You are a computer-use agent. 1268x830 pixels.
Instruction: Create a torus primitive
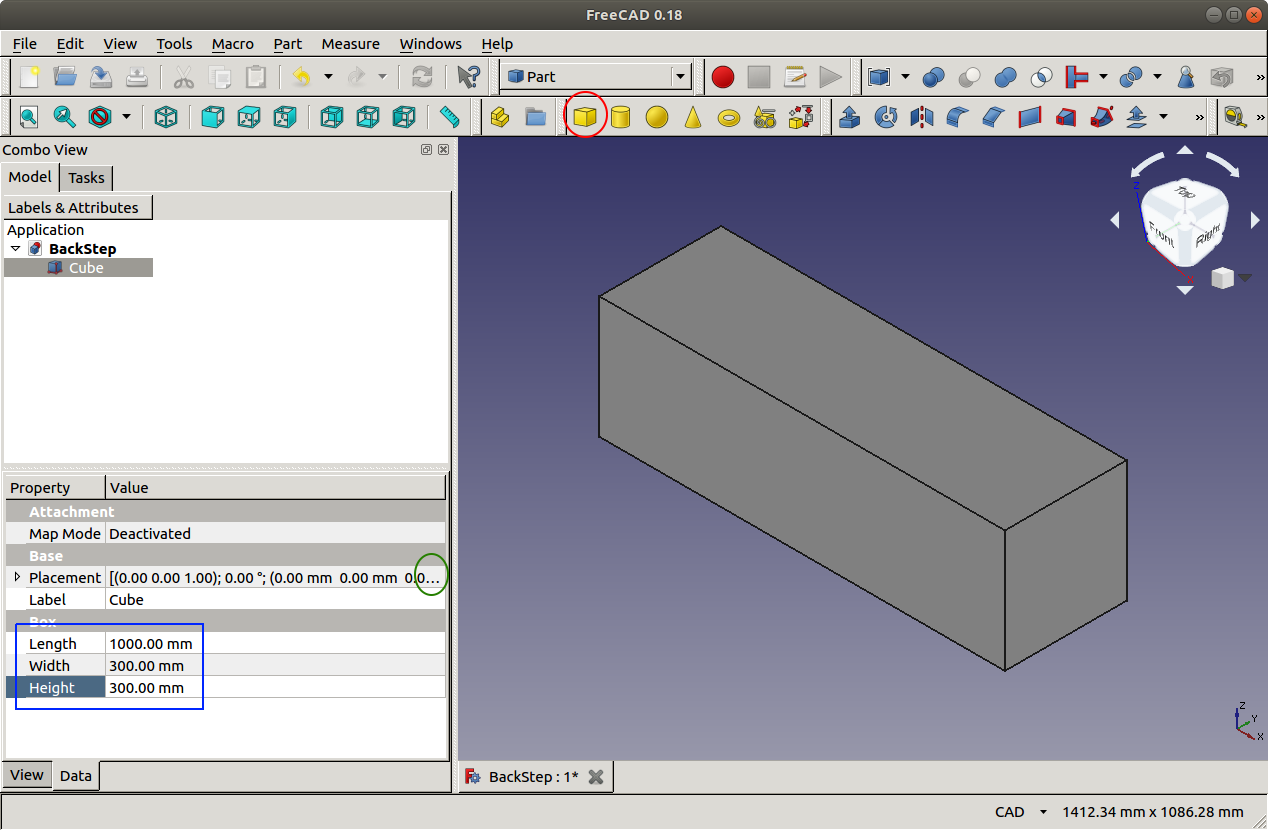(729, 117)
